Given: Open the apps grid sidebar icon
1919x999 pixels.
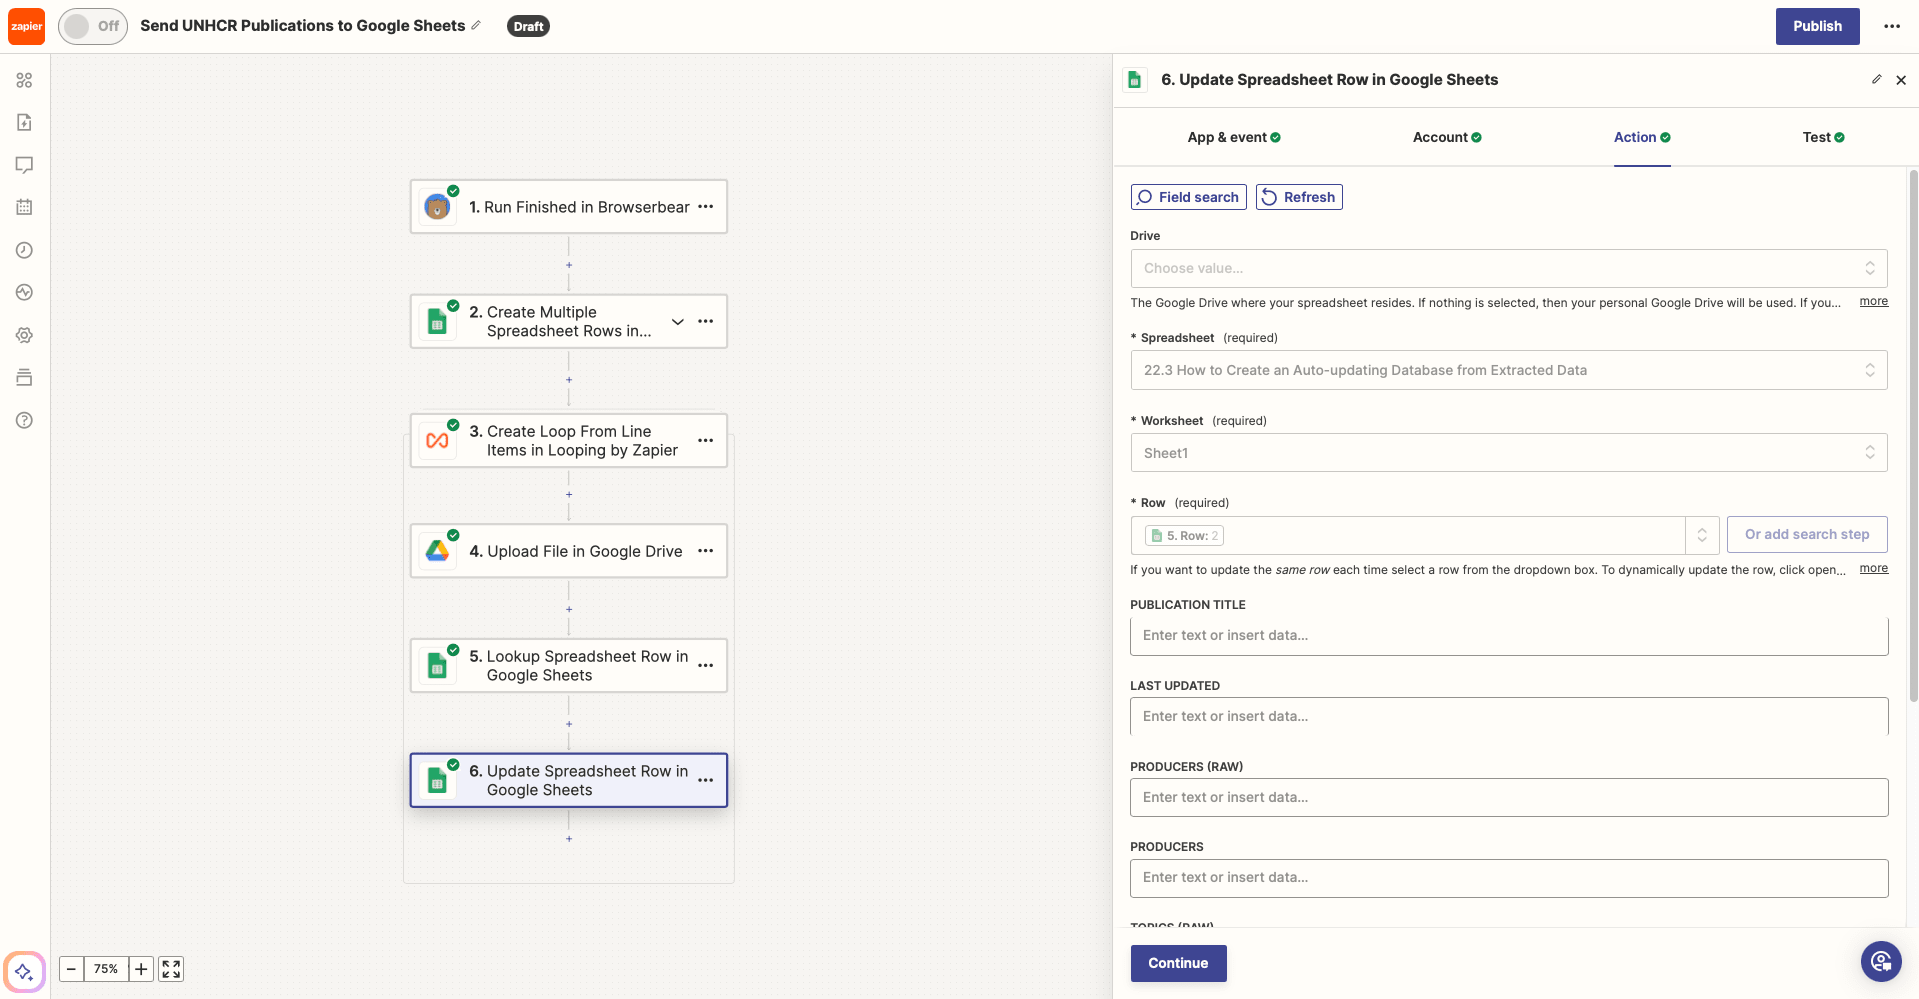Looking at the screenshot, I should 25,80.
